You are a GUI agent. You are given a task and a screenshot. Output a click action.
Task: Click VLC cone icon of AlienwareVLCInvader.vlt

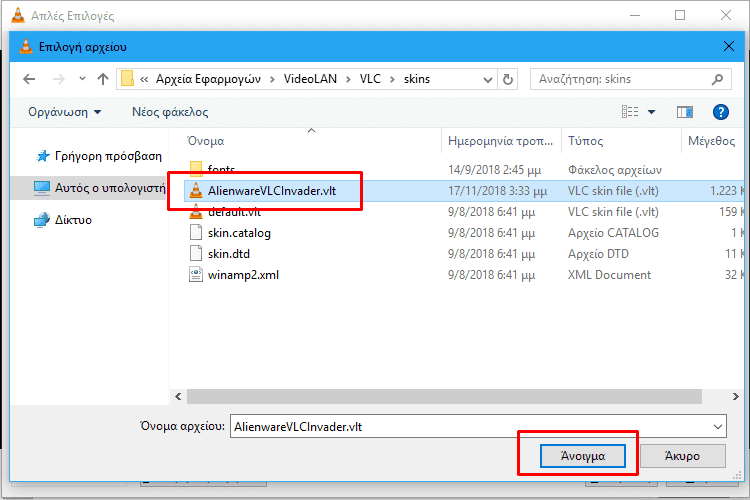coord(196,190)
